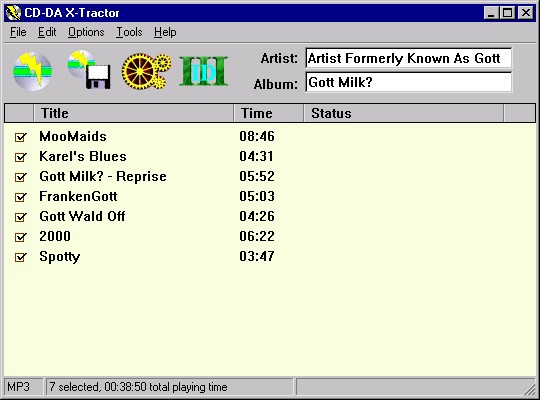Click the CD lightning bolt extract icon

[x=32, y=71]
